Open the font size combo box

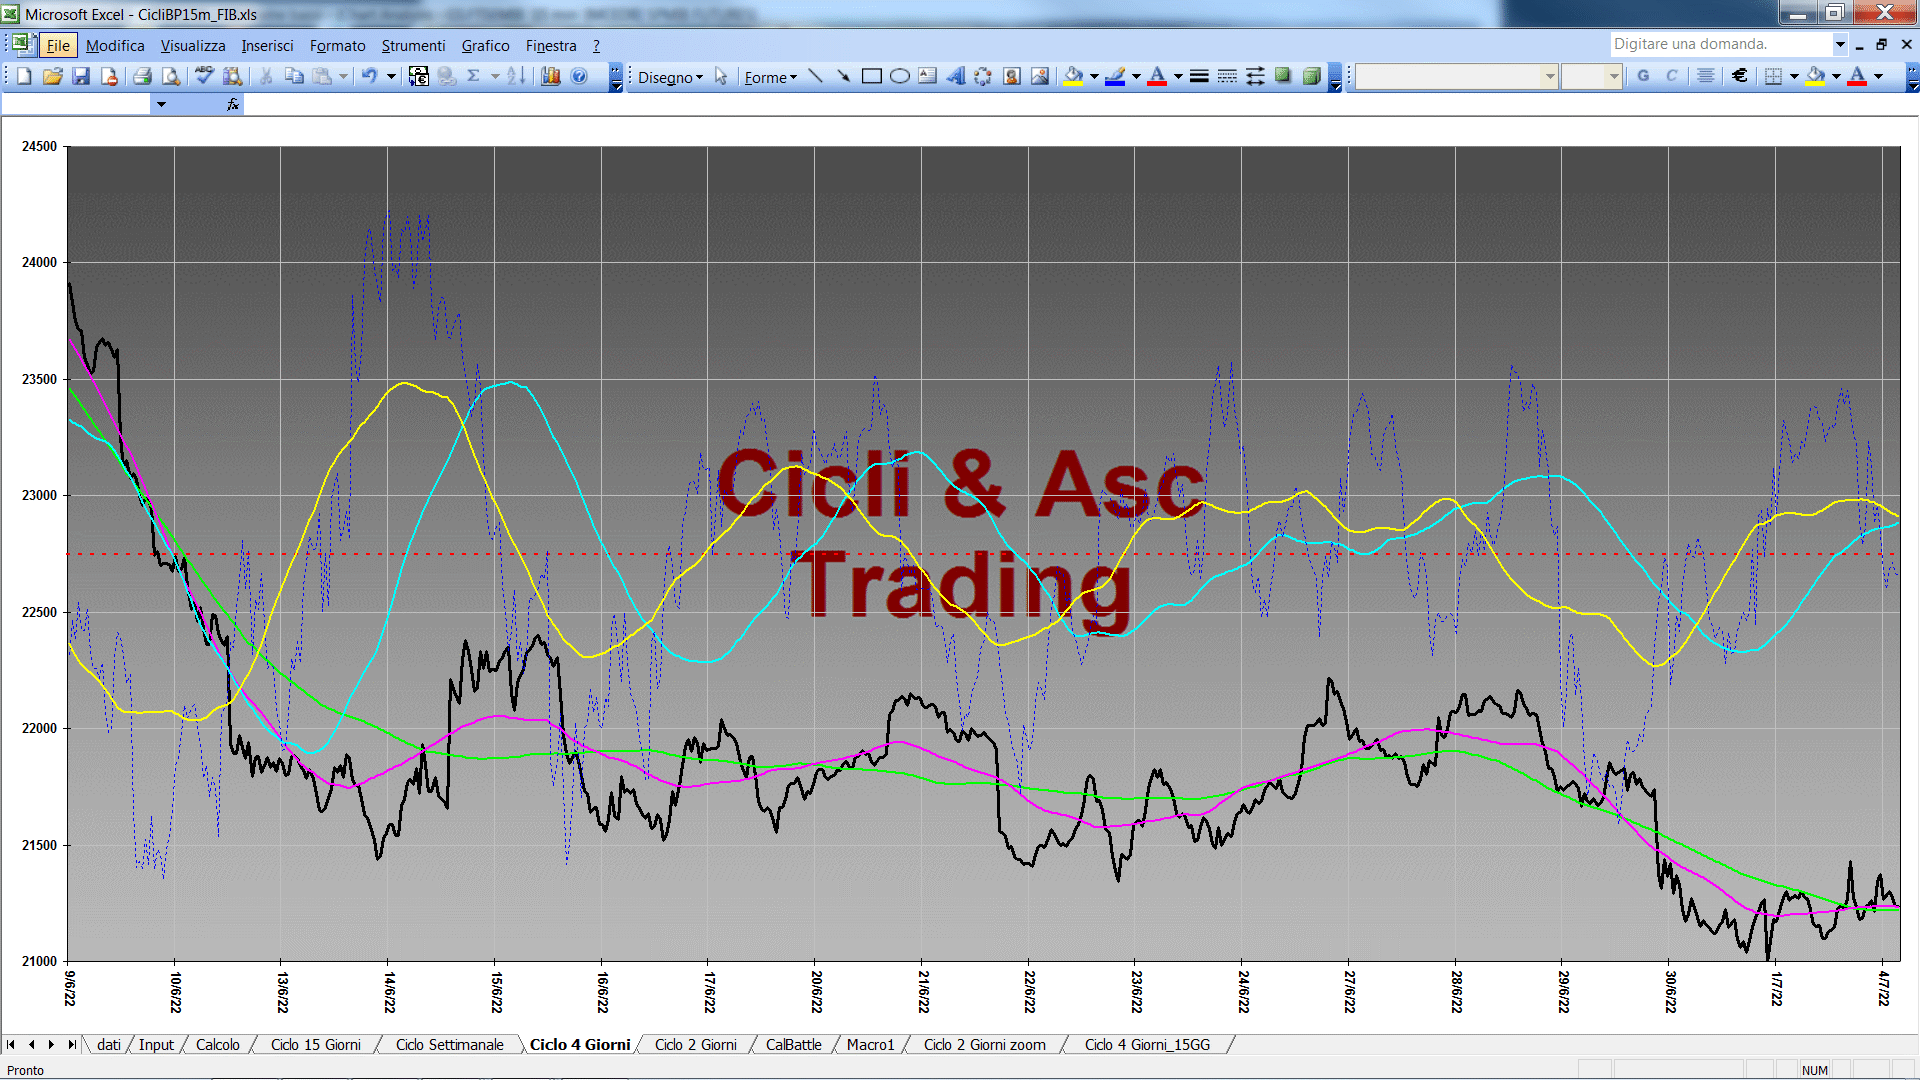[1591, 76]
